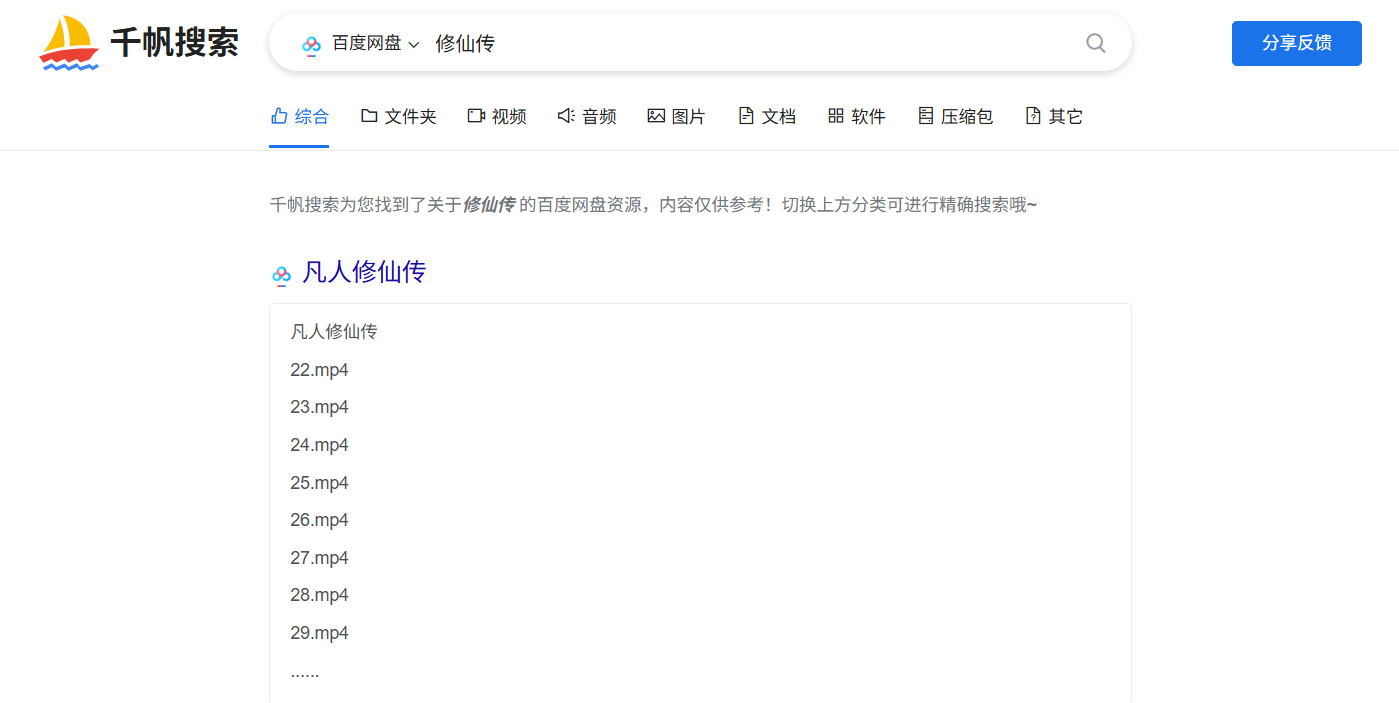Click the bold 修仙传 keyword in results summary

pos(489,205)
